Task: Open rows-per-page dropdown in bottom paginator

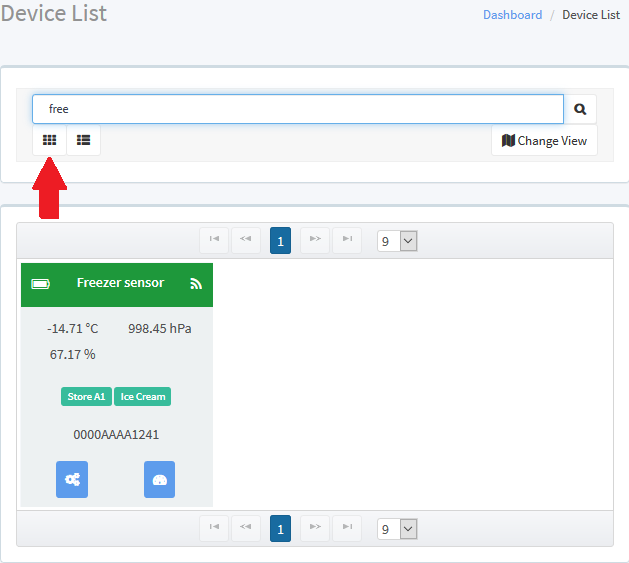Action: pos(397,529)
